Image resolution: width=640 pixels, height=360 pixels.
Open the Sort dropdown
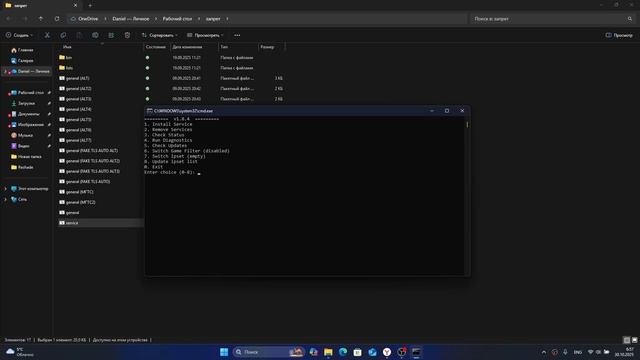point(159,35)
